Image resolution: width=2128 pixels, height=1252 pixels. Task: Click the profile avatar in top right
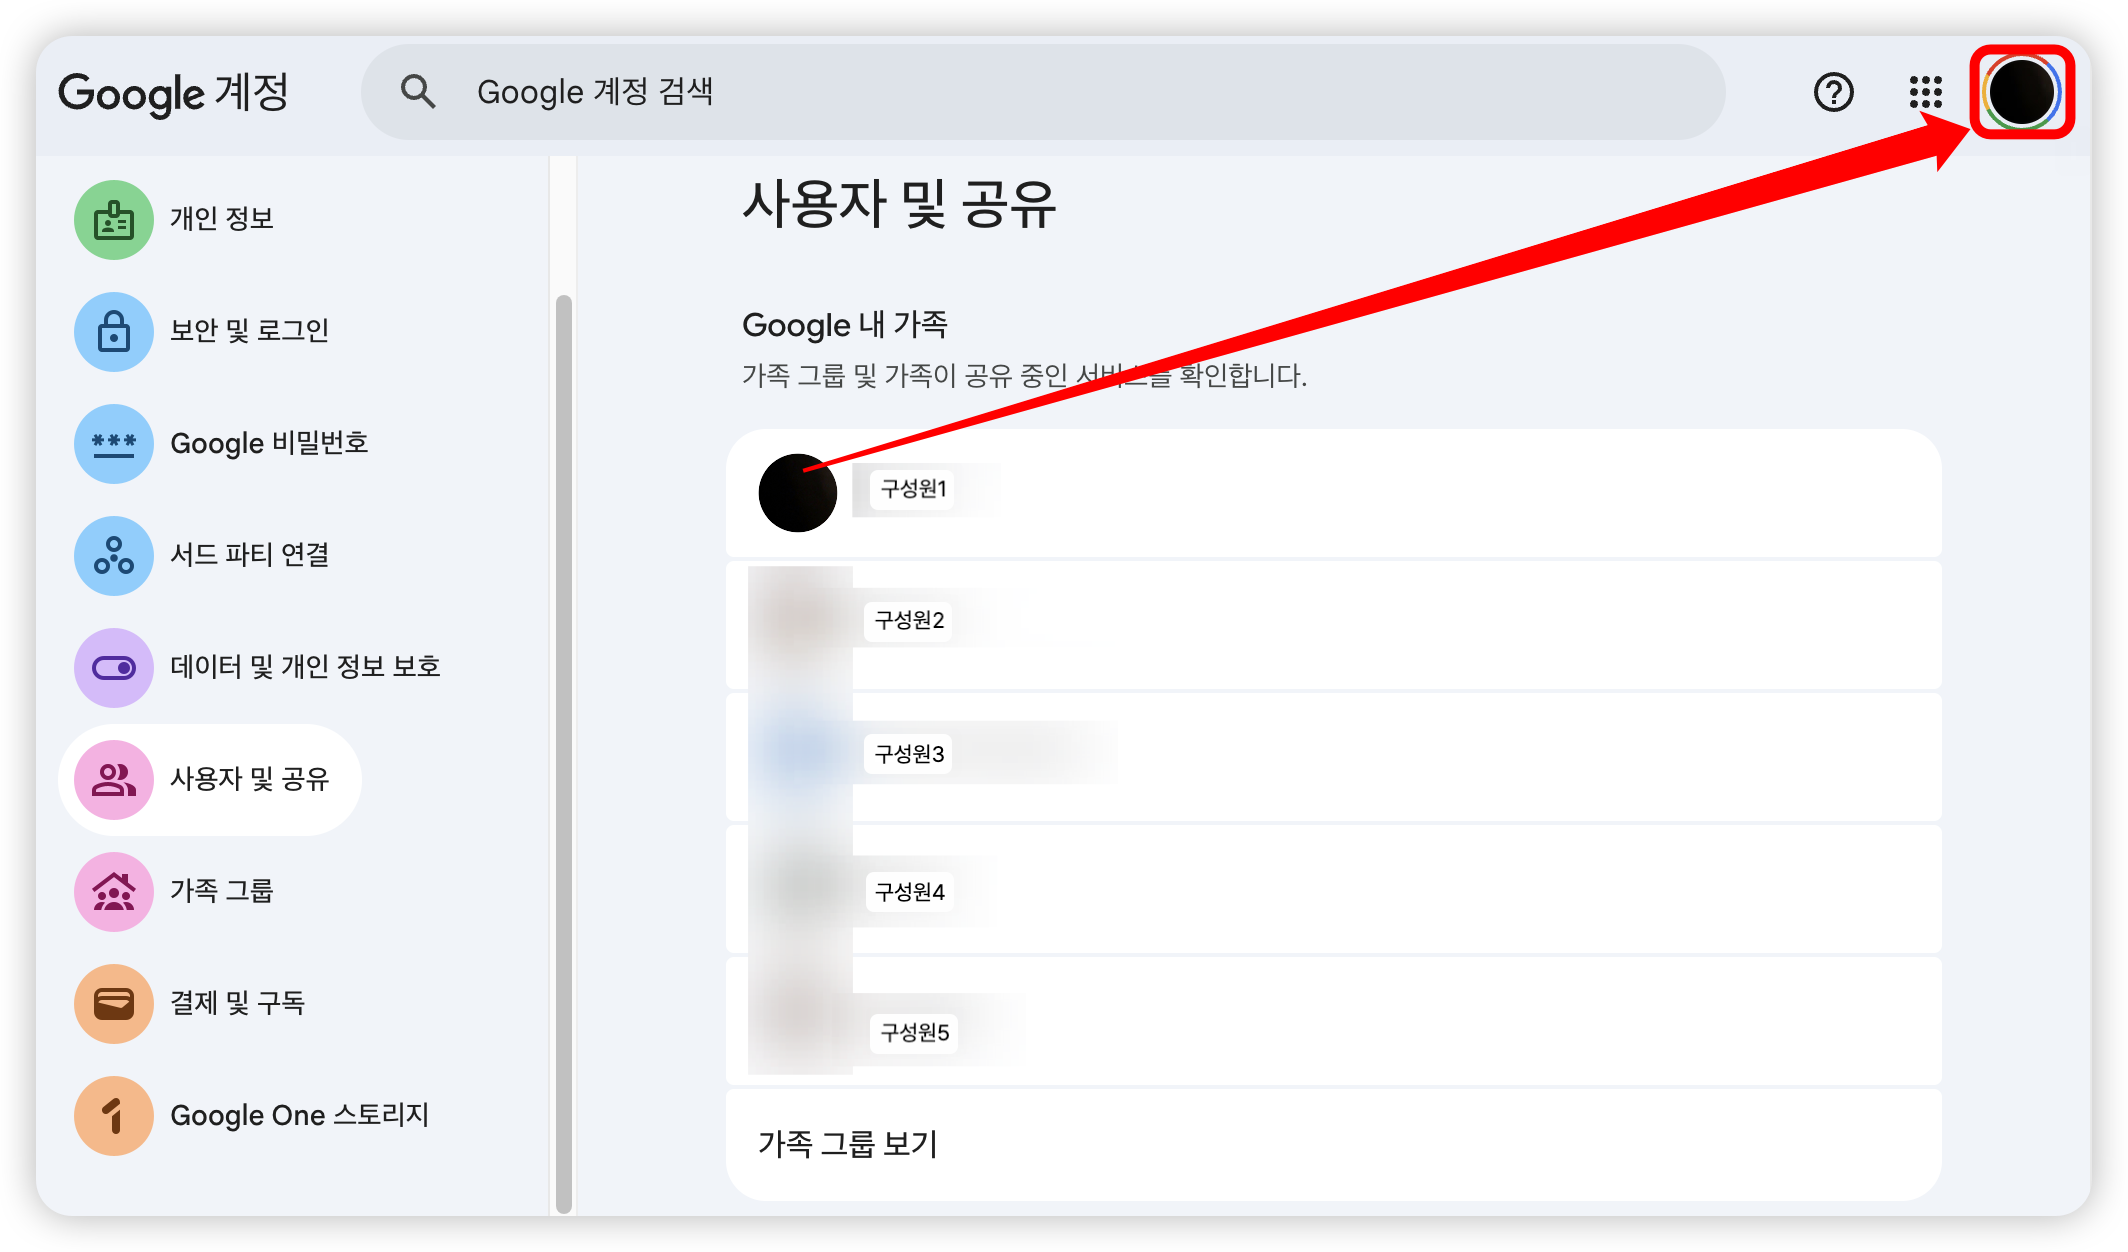pyautogui.click(x=2021, y=92)
